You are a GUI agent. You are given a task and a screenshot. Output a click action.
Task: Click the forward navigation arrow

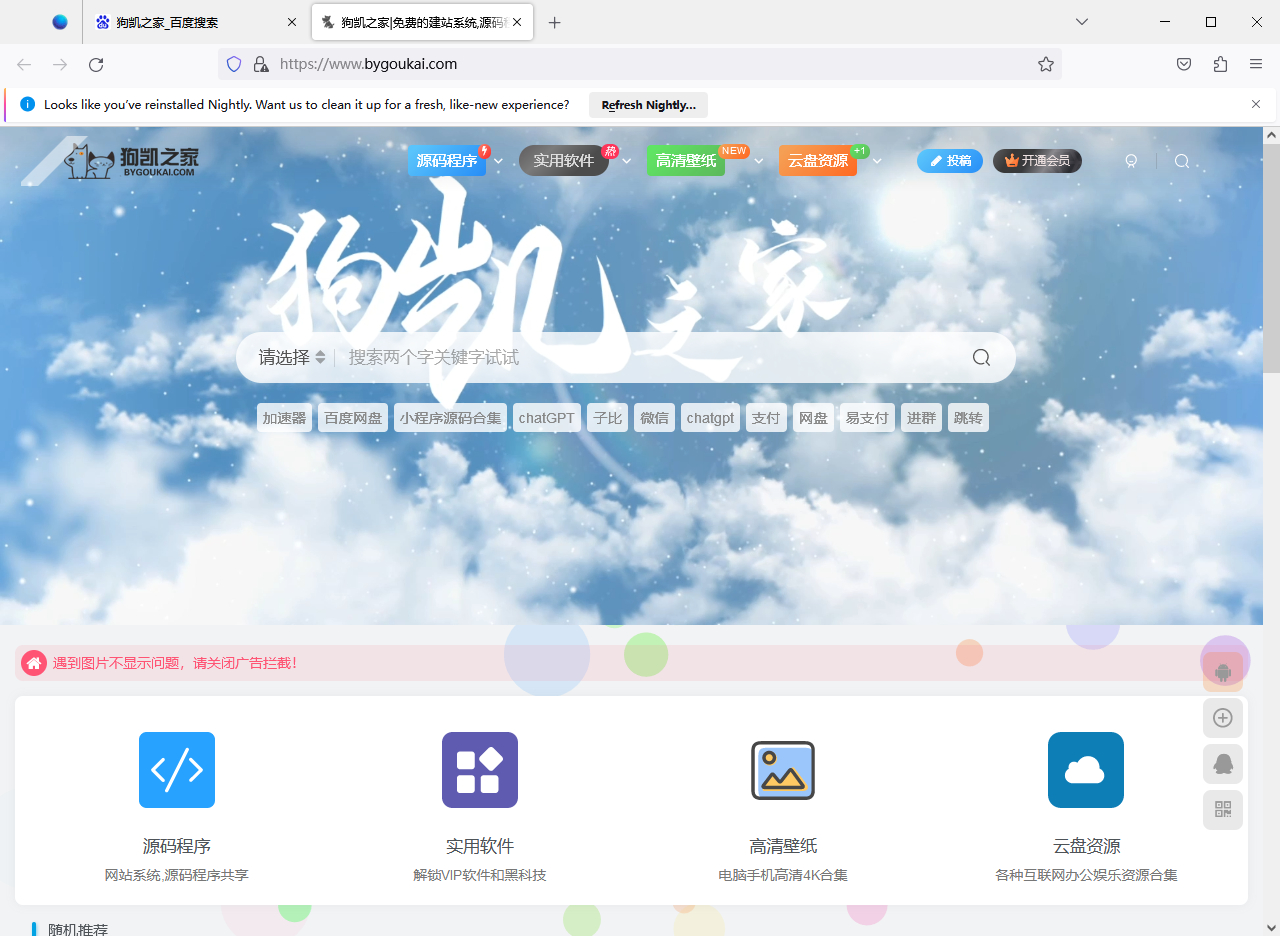[60, 64]
